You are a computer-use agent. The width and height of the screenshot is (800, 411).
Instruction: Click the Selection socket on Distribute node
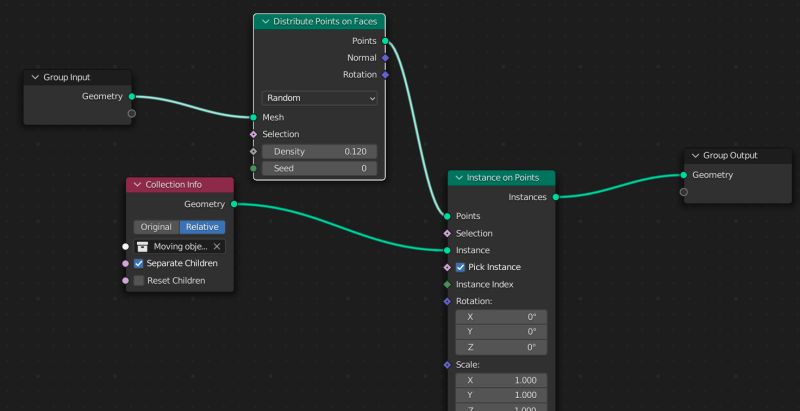coord(254,134)
